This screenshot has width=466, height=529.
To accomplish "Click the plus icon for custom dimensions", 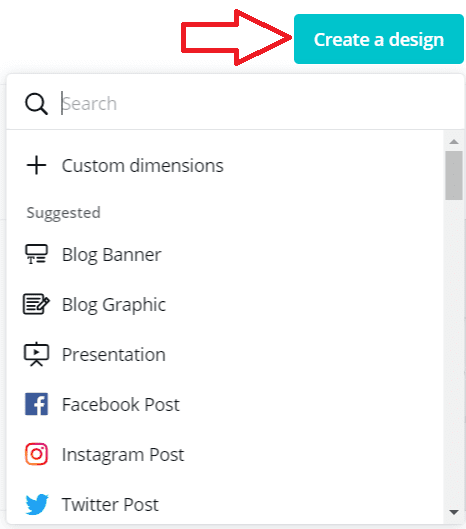I will [36, 166].
